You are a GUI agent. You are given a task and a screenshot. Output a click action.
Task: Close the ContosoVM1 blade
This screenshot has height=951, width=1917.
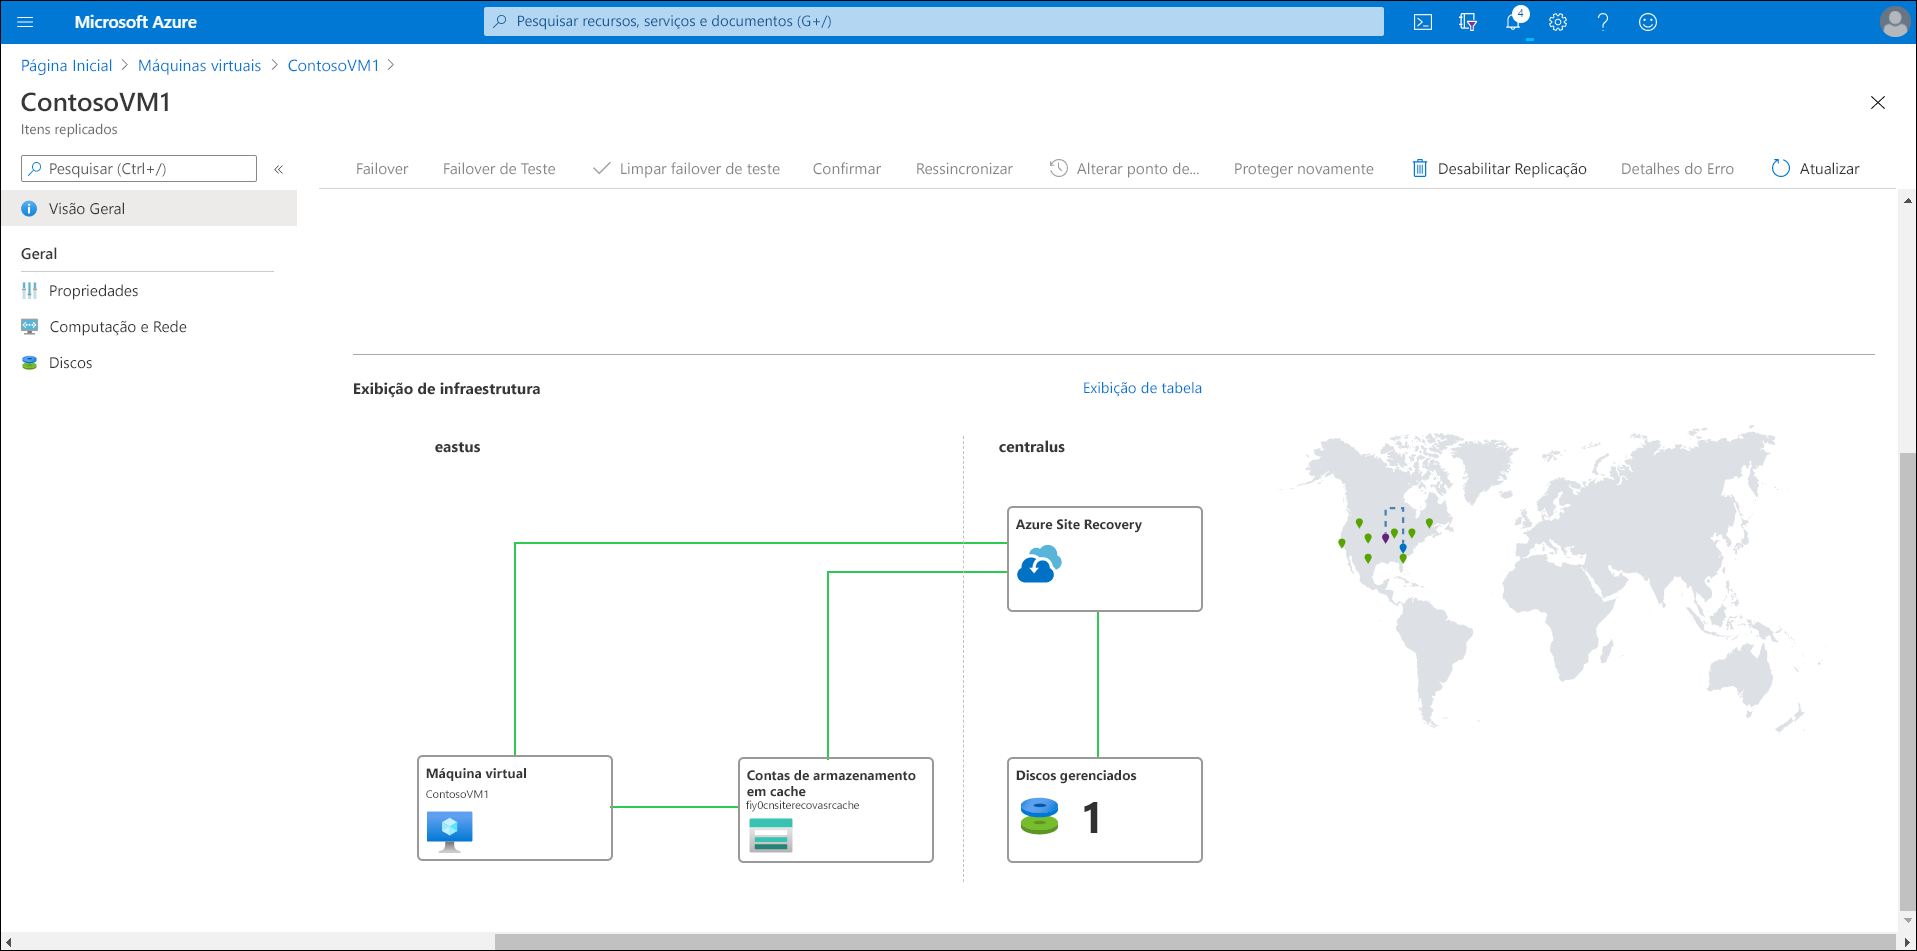point(1878,103)
